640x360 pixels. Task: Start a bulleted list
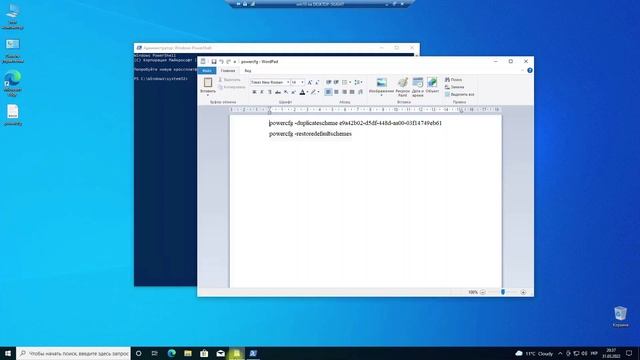(x=344, y=82)
